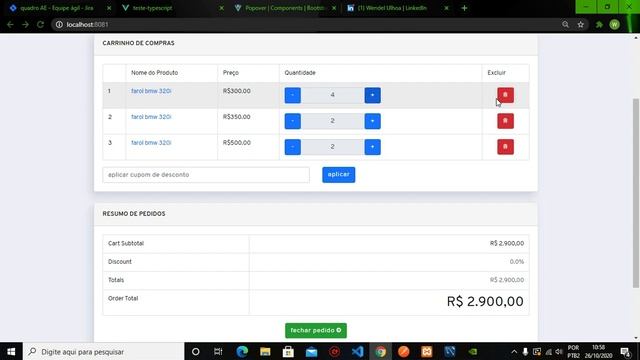The height and width of the screenshot is (360, 640).
Task: Open Microsoft Store from taskbar
Action: click(288, 351)
